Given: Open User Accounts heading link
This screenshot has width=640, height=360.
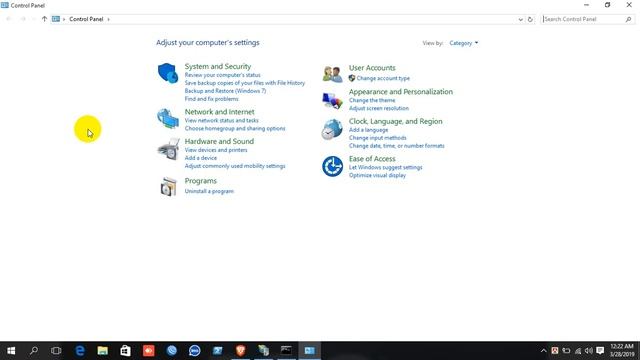Looking at the screenshot, I should pyautogui.click(x=372, y=68).
